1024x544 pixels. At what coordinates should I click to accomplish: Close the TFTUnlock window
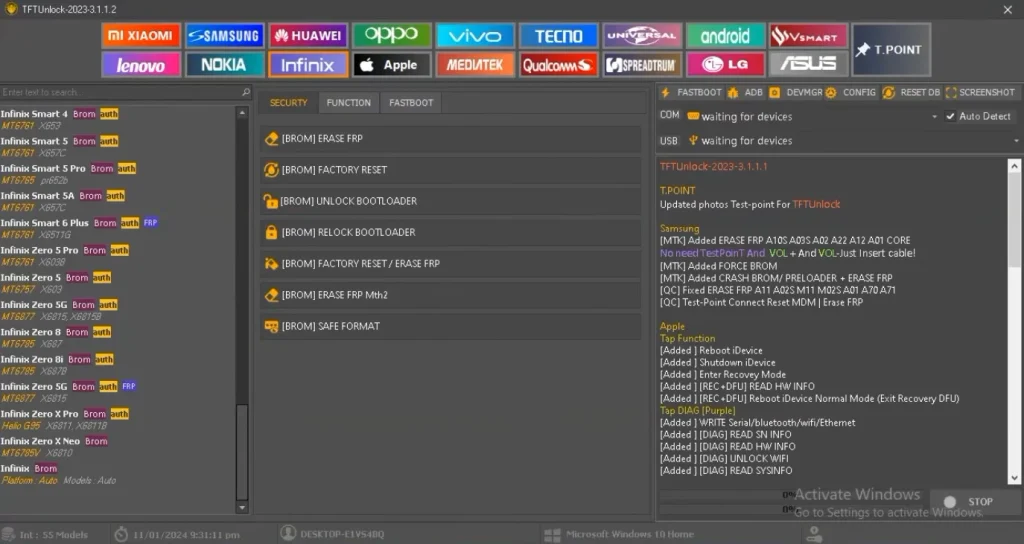coord(1008,9)
